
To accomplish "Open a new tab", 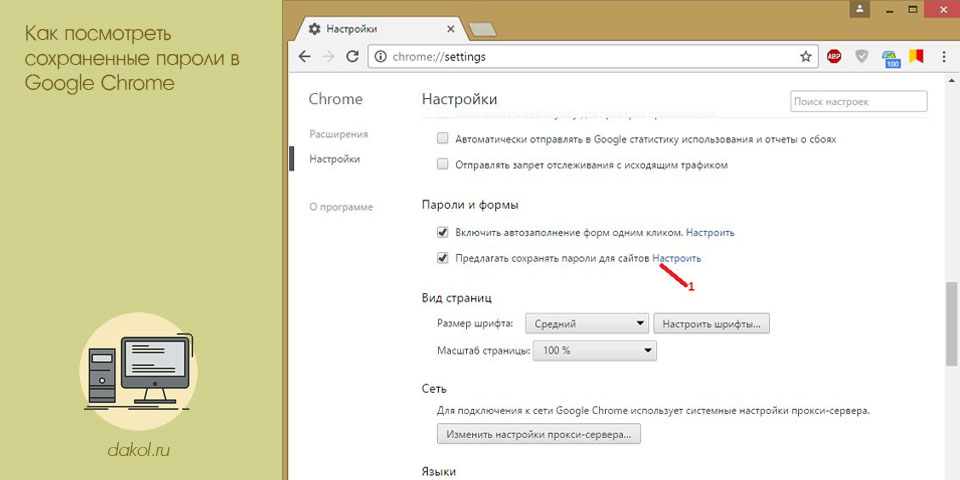I will [483, 29].
